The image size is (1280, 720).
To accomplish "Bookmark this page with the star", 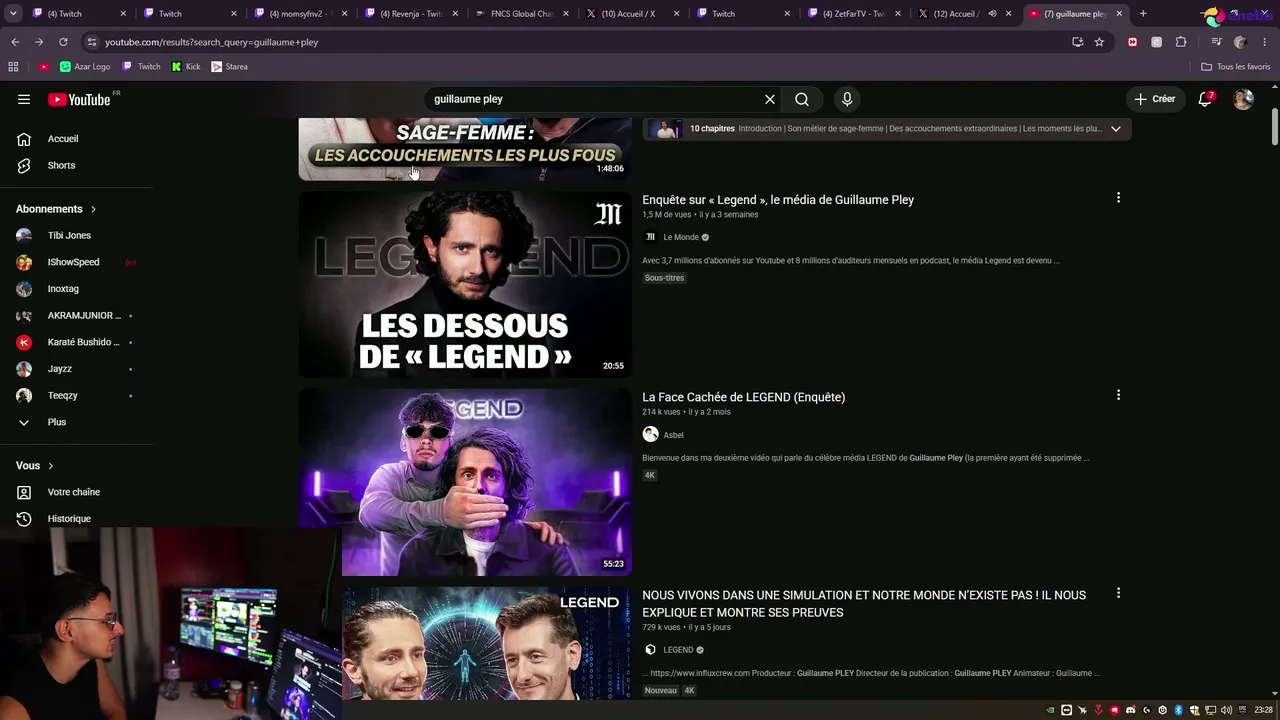I will (1099, 42).
